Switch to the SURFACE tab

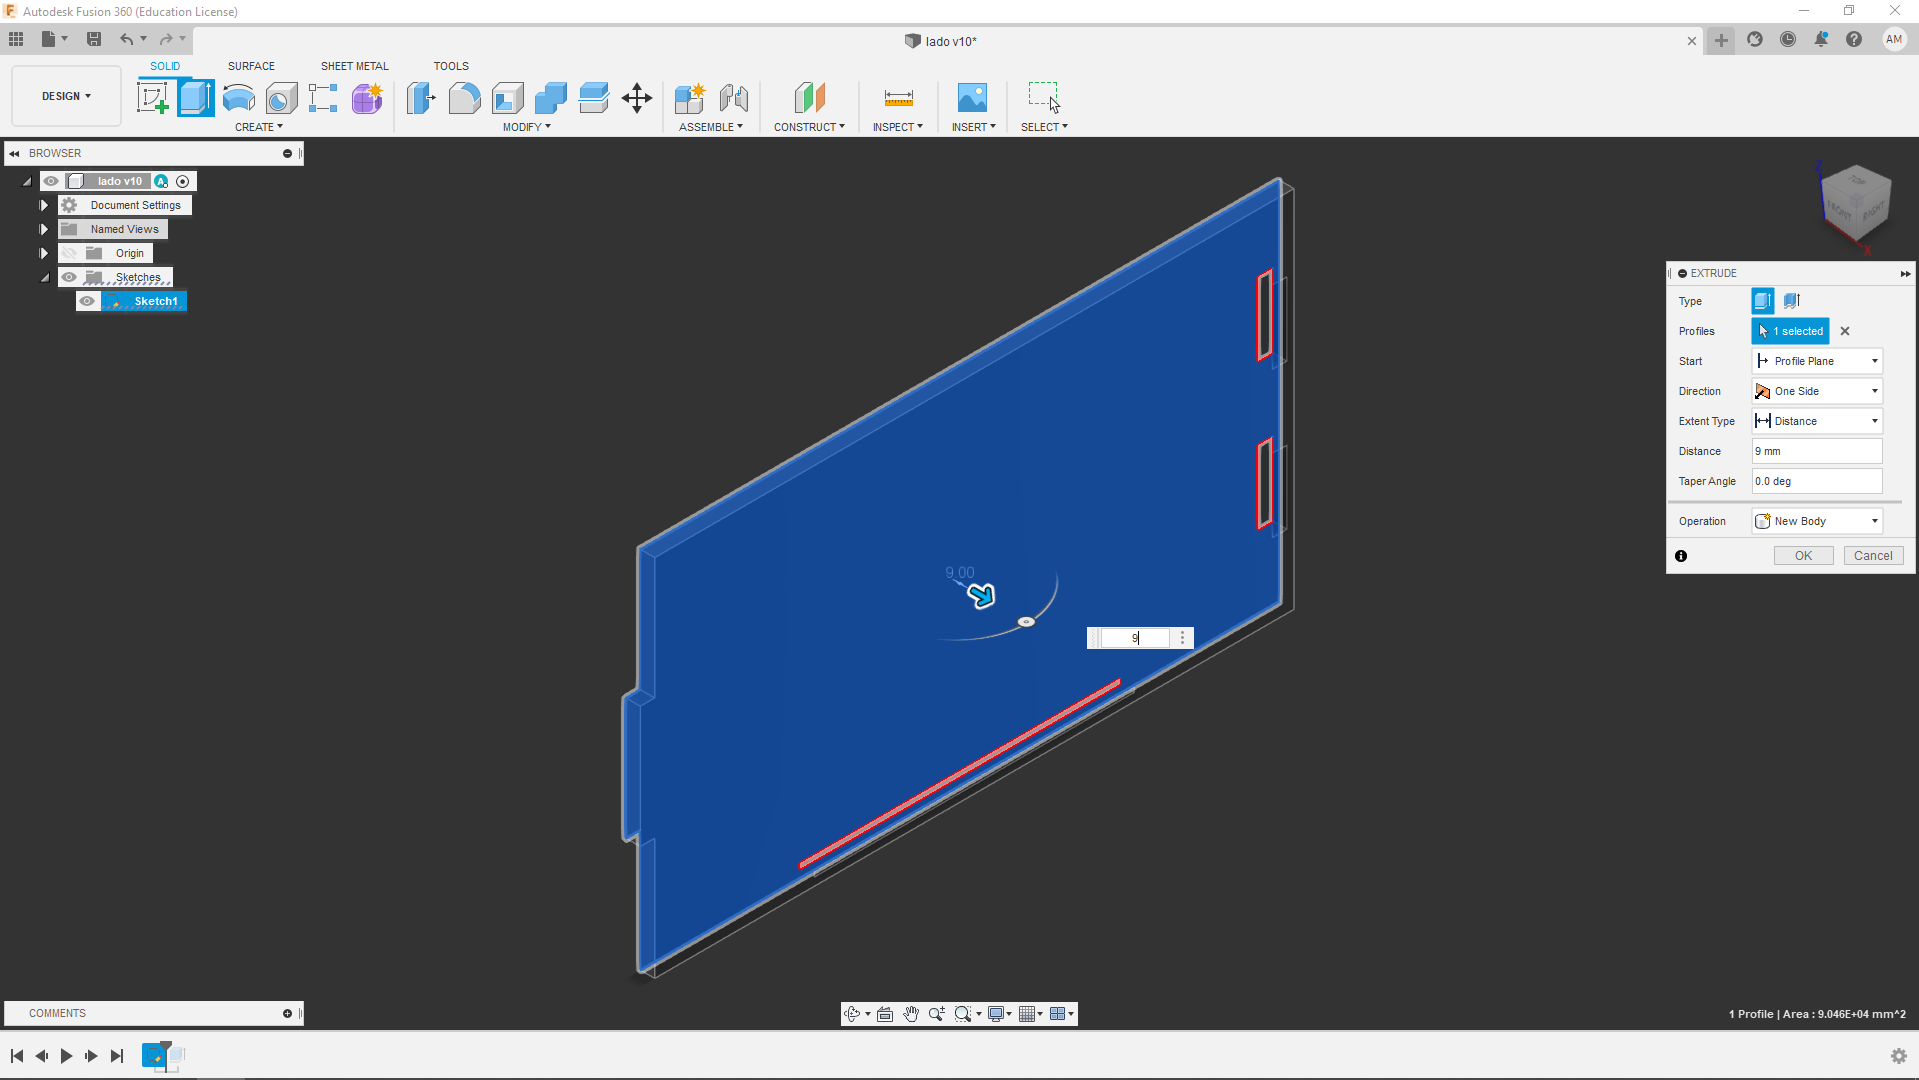[x=251, y=66]
